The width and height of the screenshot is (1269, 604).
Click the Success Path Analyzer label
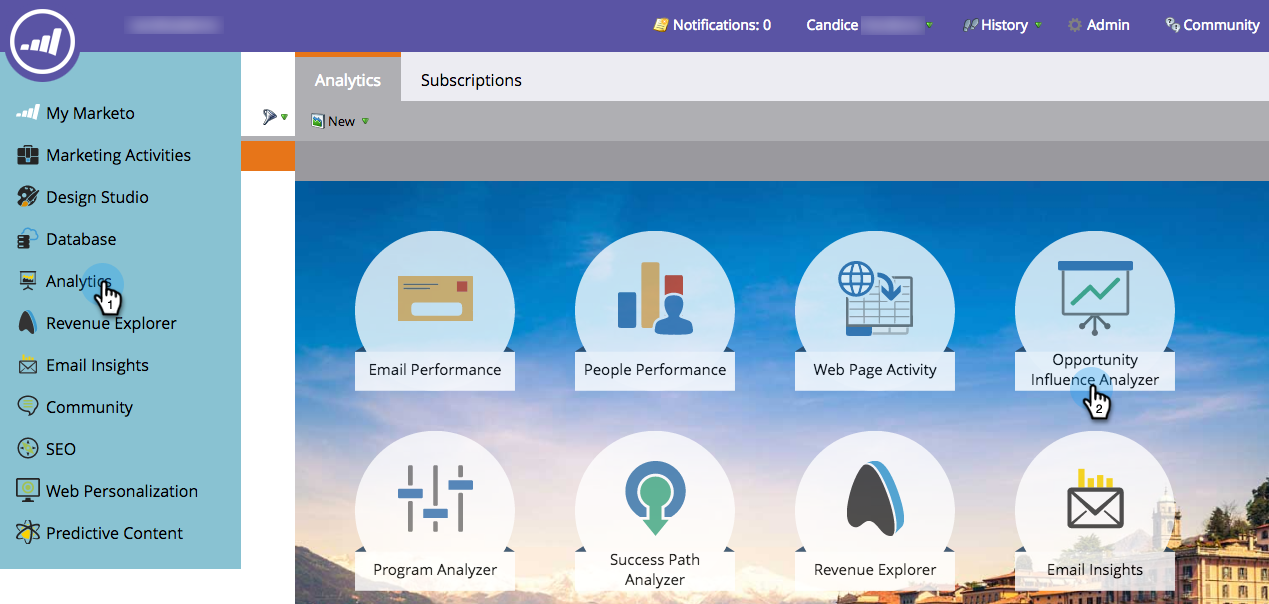[x=655, y=569]
